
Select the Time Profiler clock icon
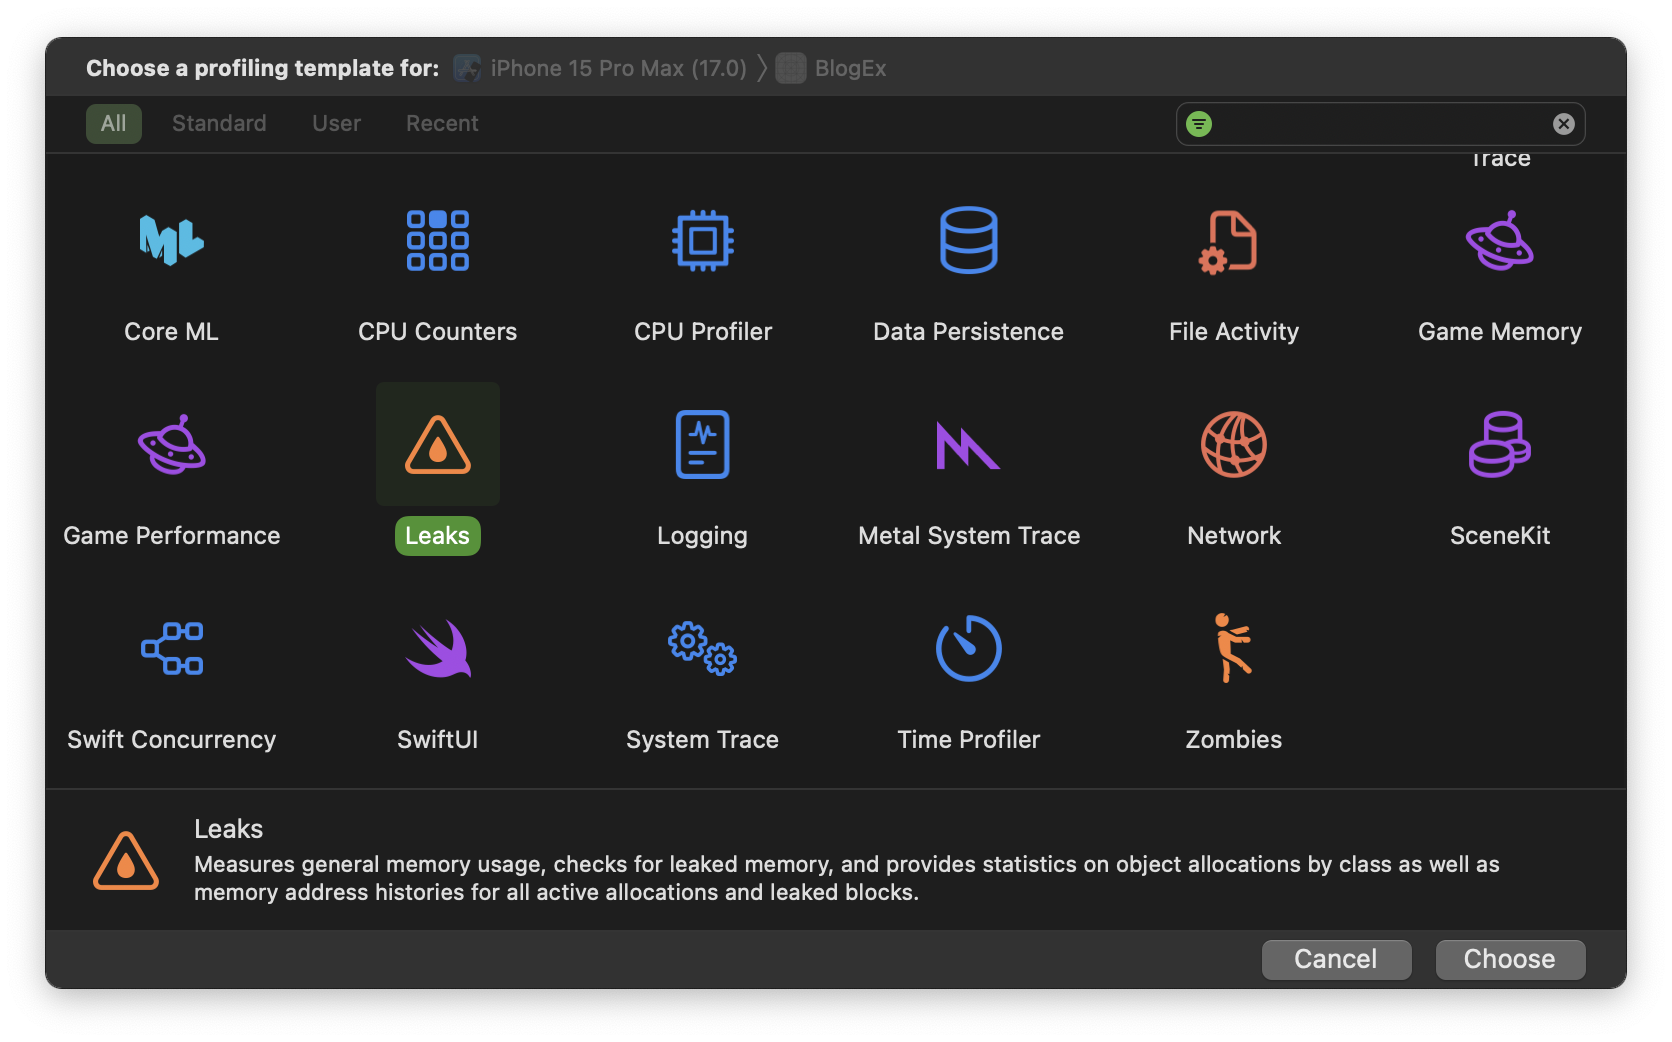pos(969,648)
